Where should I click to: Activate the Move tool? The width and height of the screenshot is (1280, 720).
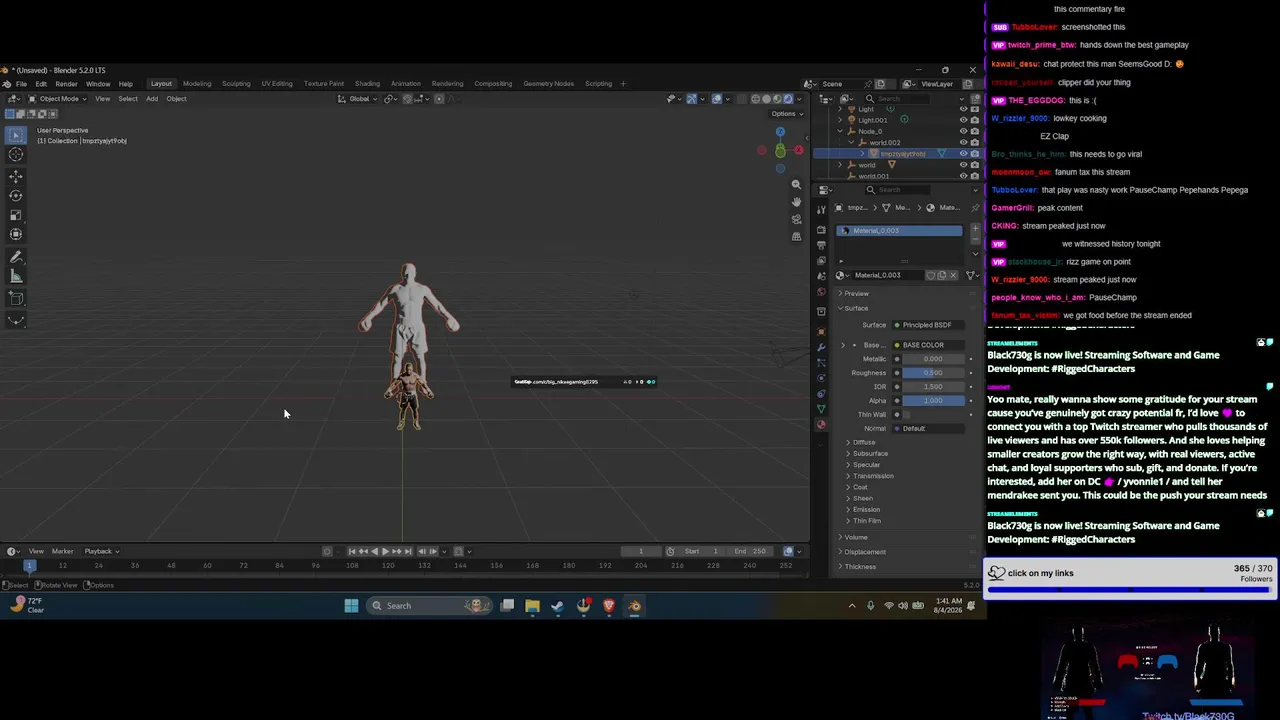[x=16, y=176]
